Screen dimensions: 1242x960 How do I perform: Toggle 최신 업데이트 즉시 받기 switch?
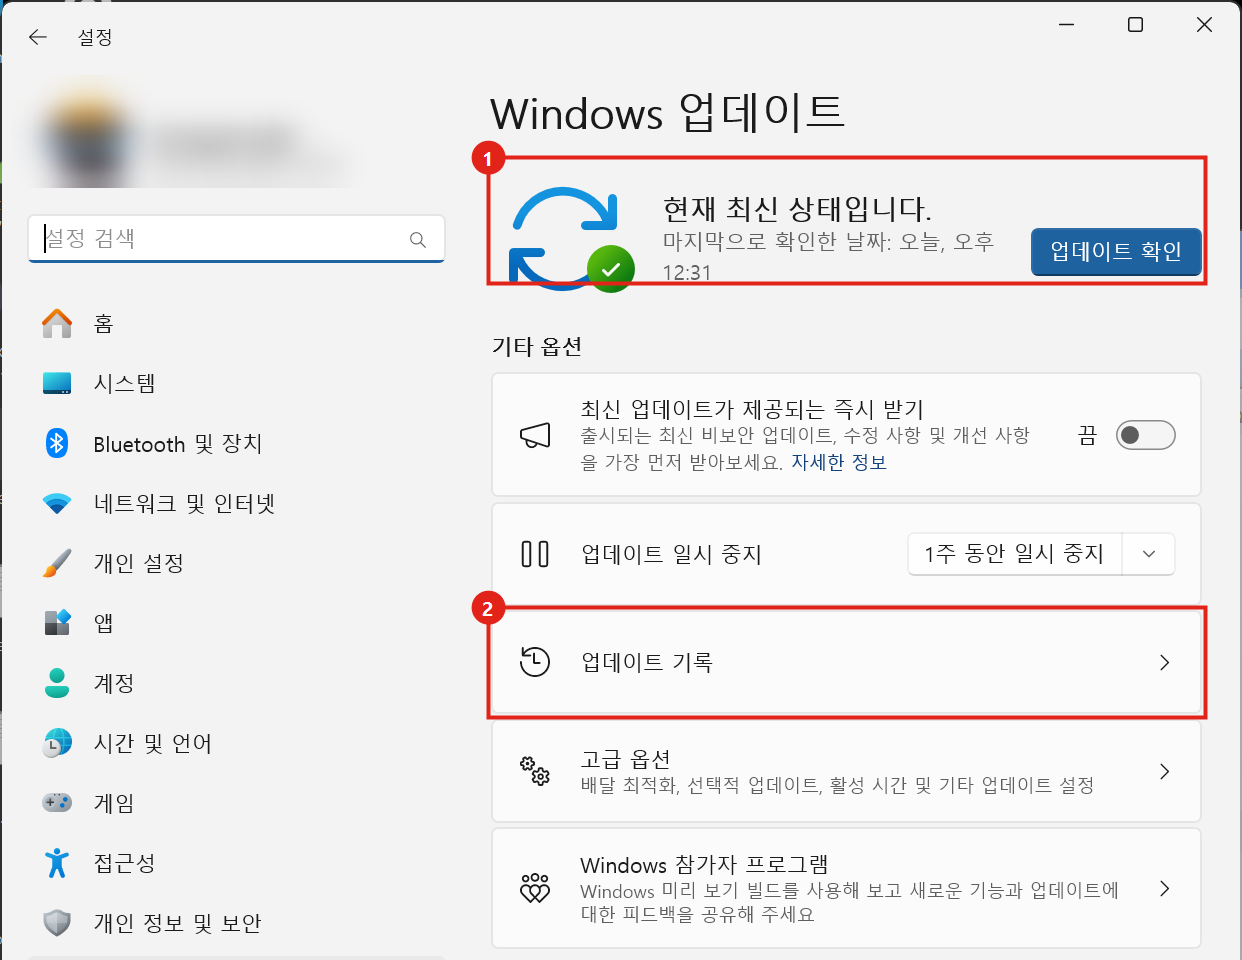[x=1145, y=435]
